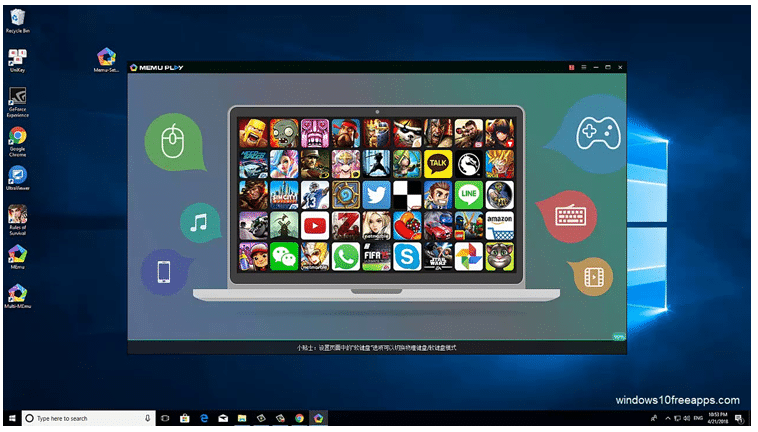Click the 99% loading progress badge

pyautogui.click(x=618, y=337)
